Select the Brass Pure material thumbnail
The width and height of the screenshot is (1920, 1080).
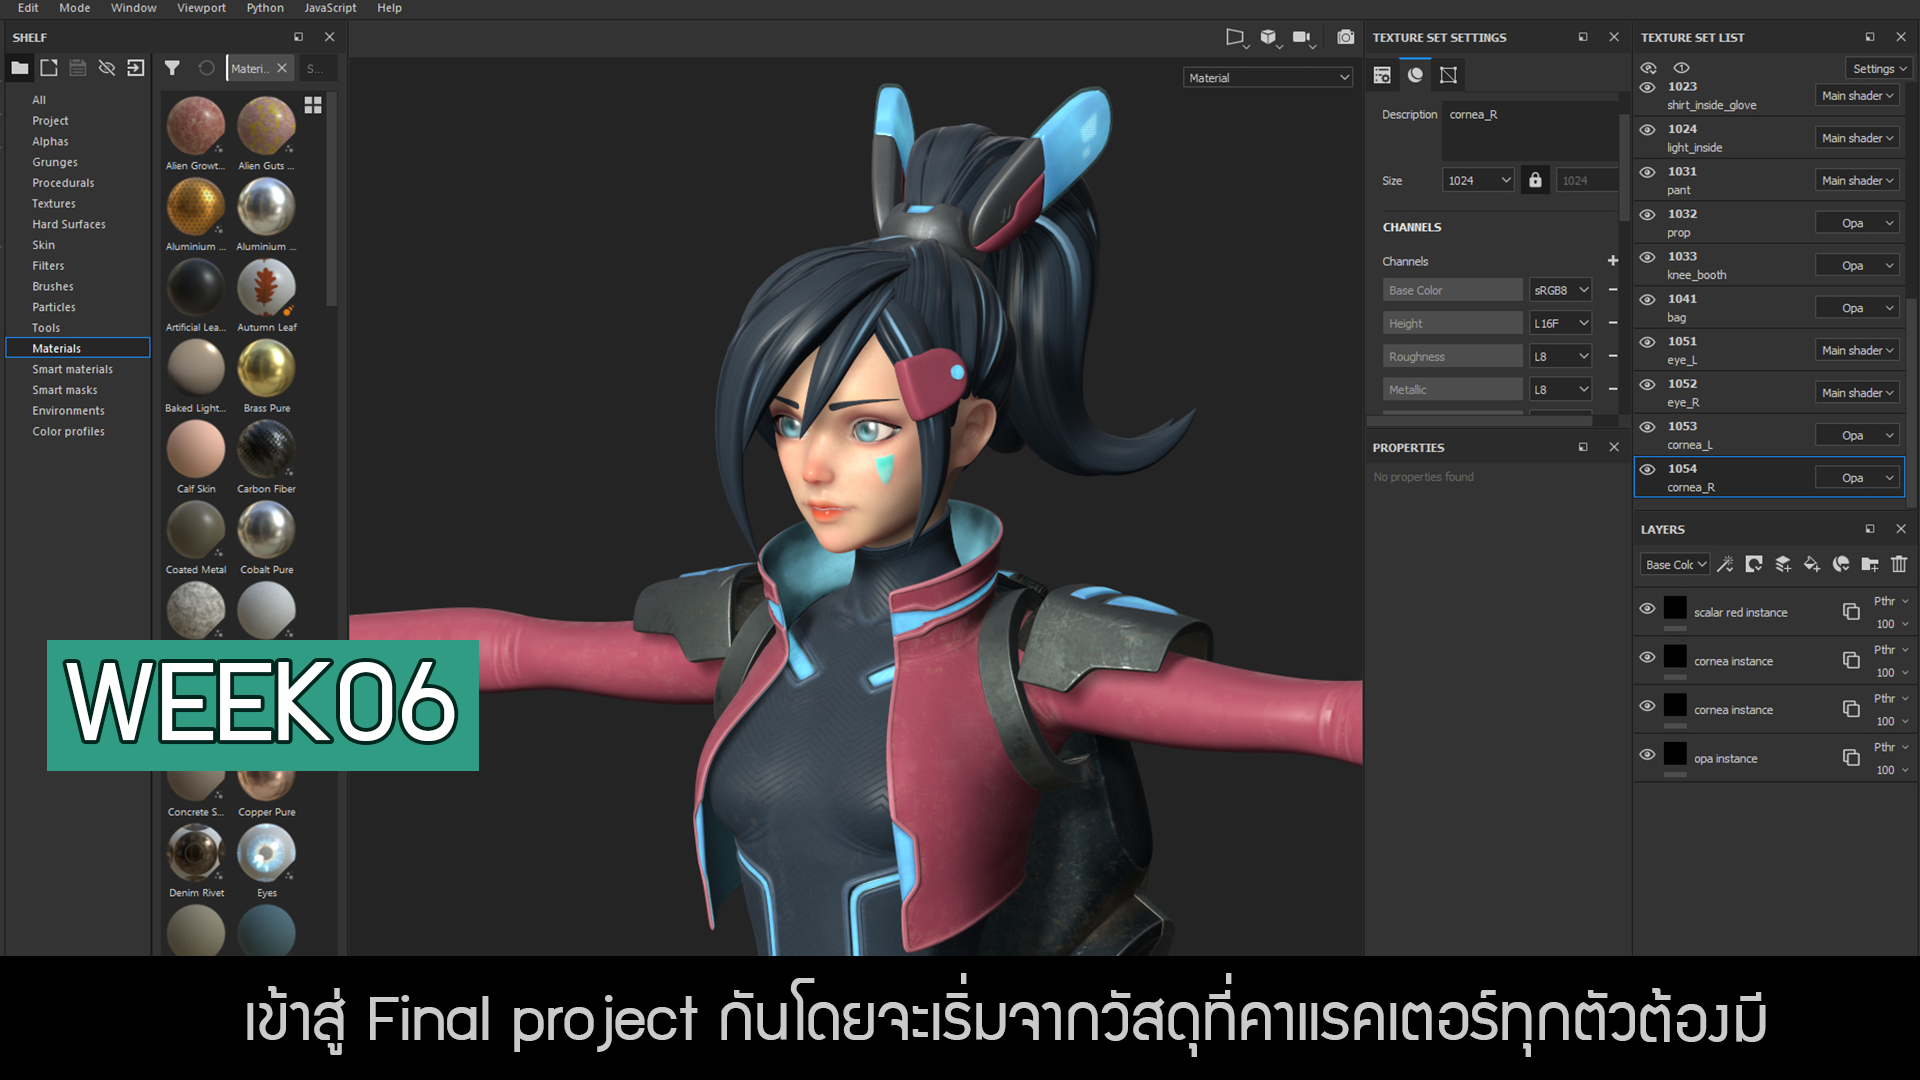tap(266, 369)
